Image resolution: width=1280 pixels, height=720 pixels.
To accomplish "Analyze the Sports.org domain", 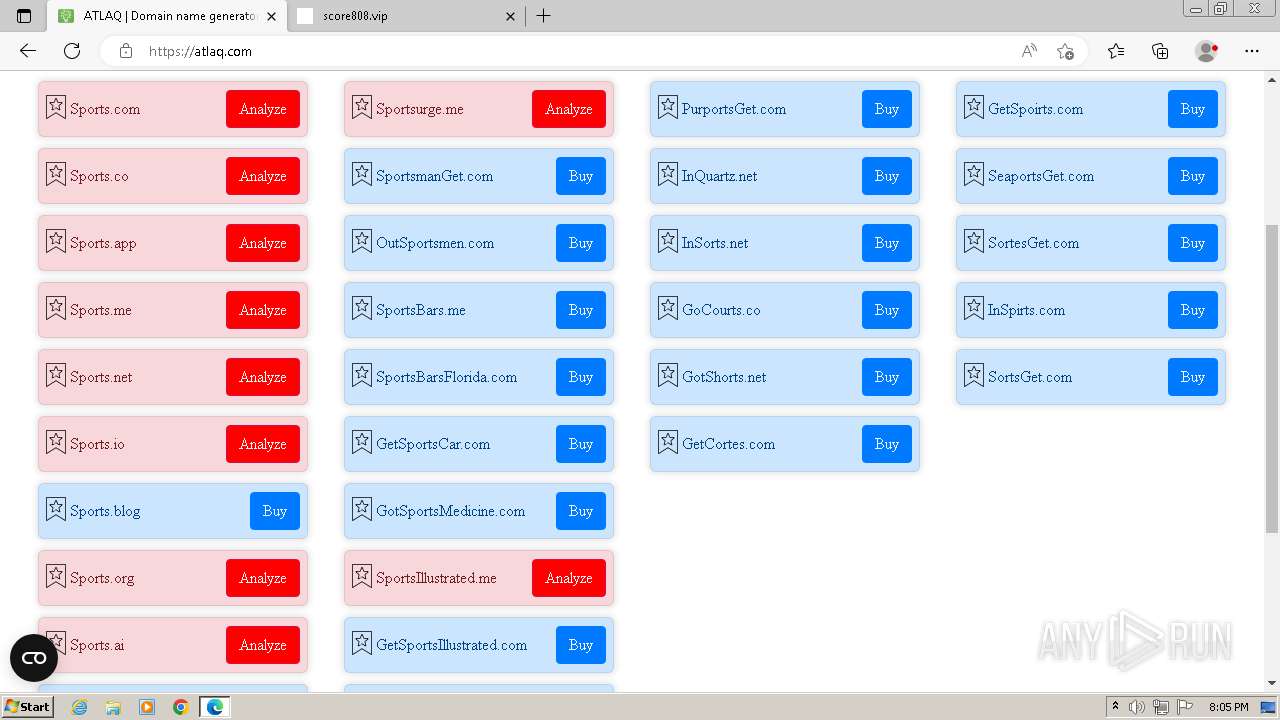I will click(x=263, y=578).
